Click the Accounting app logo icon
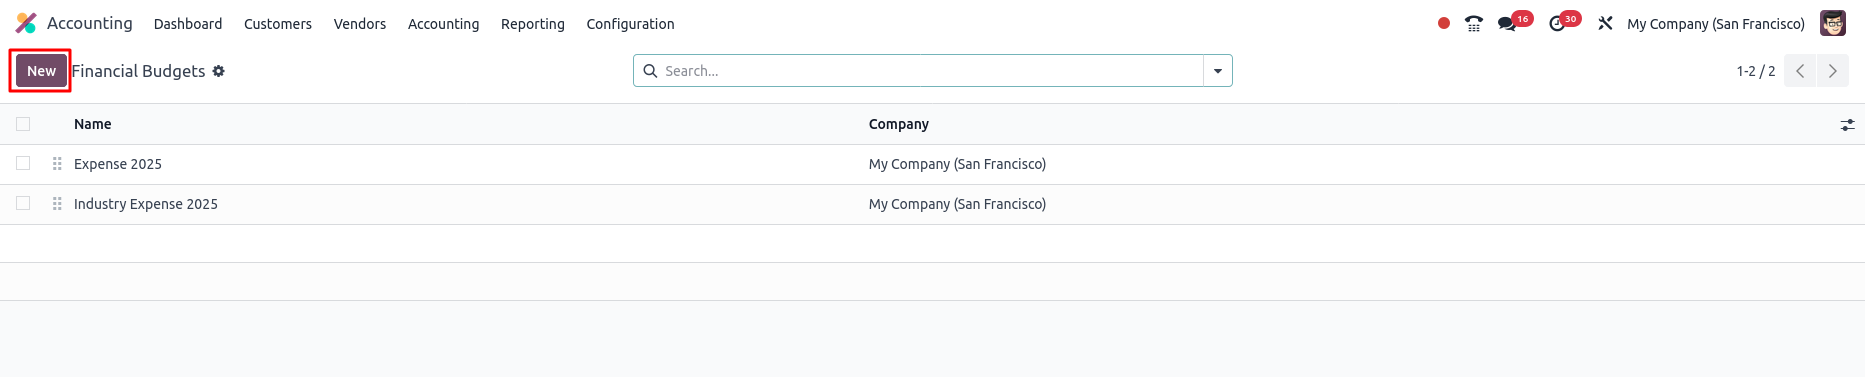This screenshot has width=1865, height=377. pos(26,23)
